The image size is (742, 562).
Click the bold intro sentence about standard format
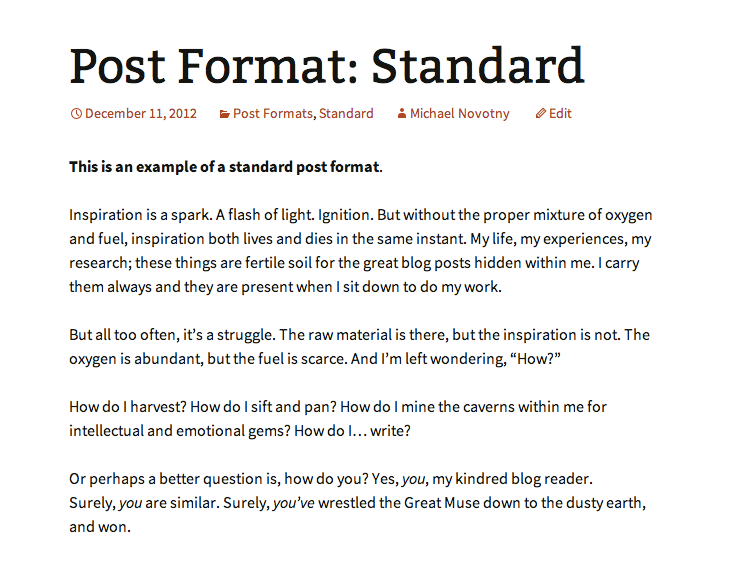[x=225, y=167]
